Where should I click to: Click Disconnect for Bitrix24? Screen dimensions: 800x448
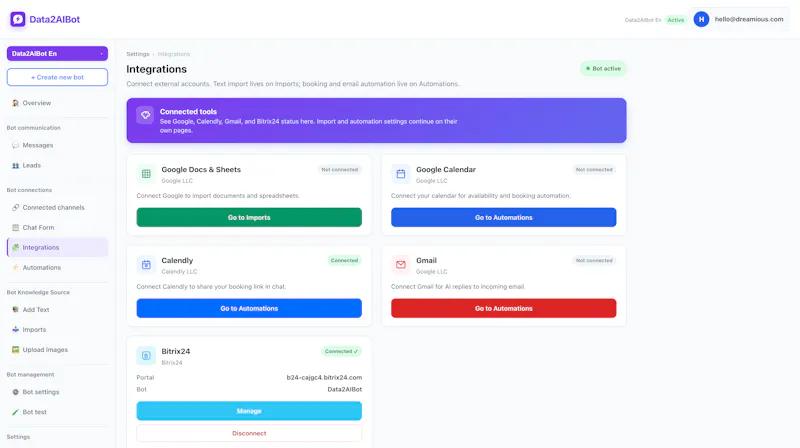tap(249, 433)
